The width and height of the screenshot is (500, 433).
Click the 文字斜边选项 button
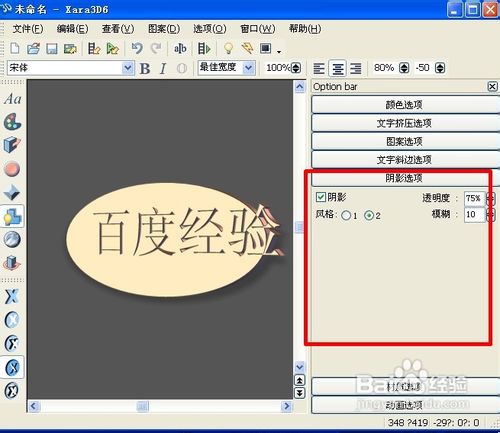point(405,160)
